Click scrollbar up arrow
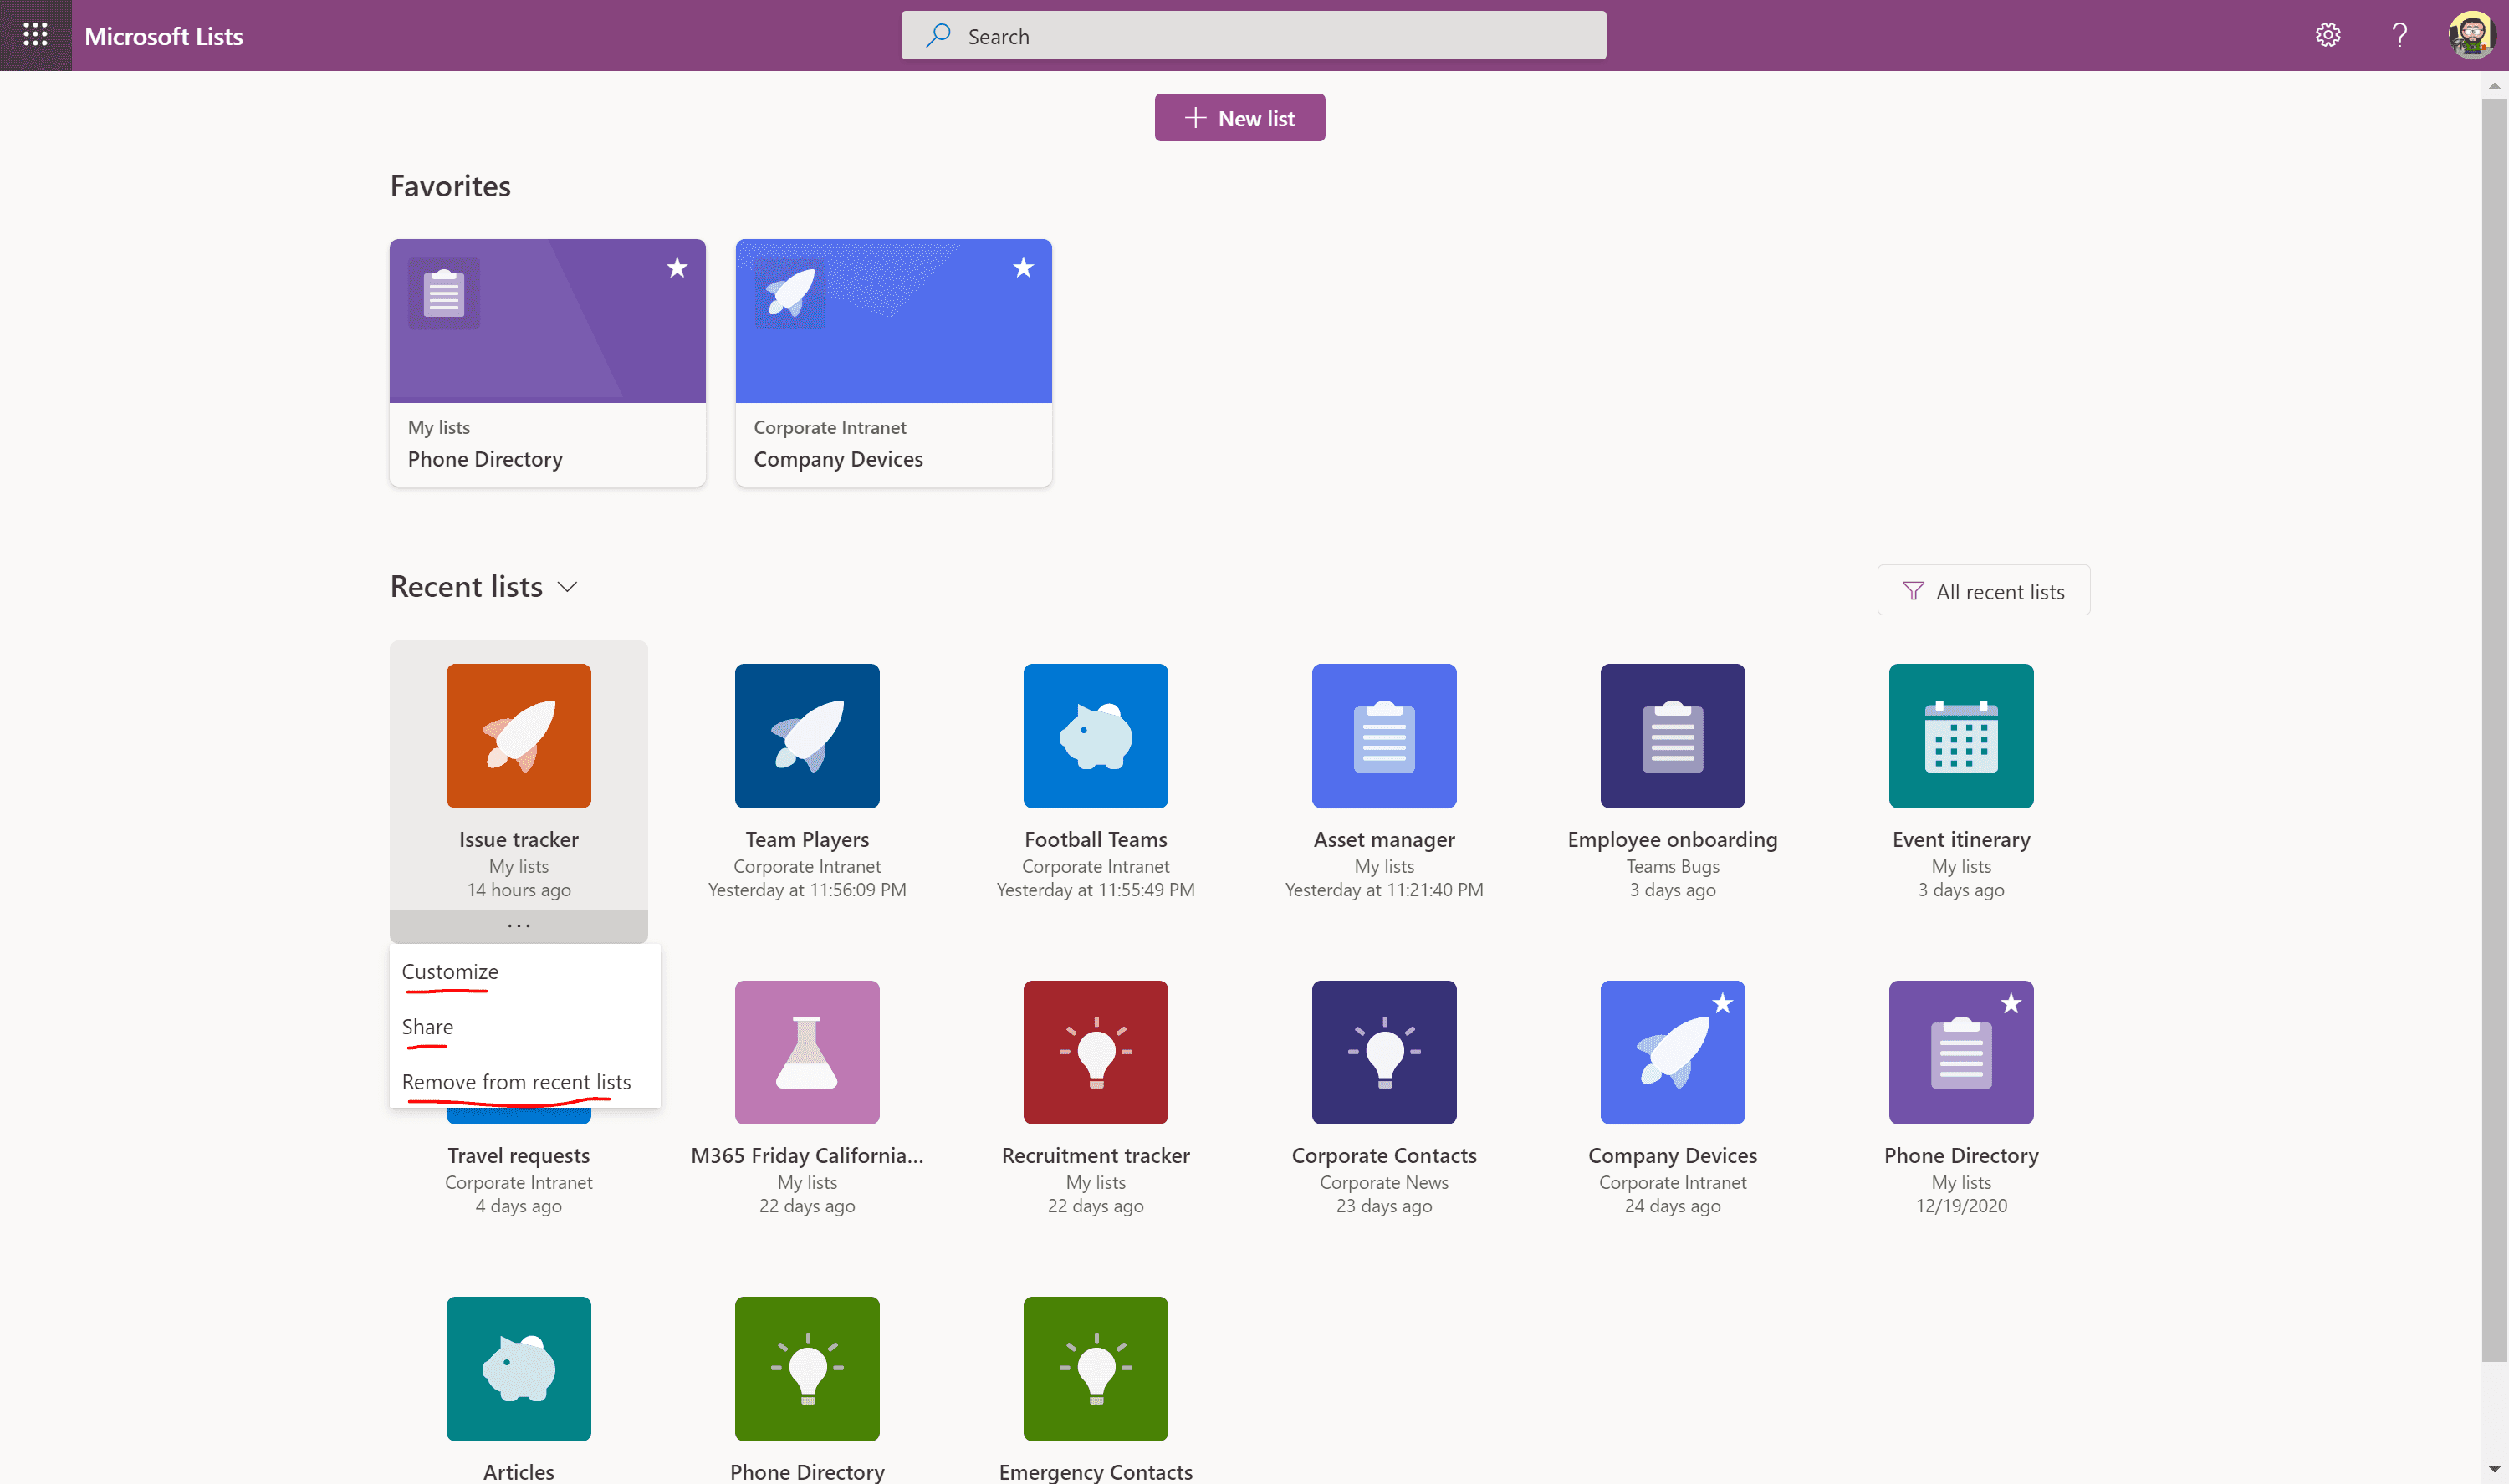Screen dimensions: 2509x1484 coord(2494,85)
